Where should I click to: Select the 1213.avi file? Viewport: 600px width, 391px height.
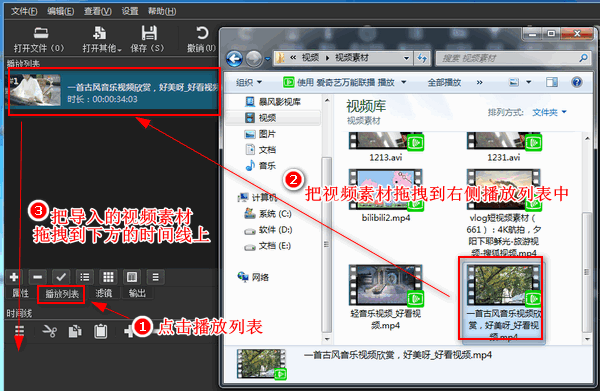tap(386, 147)
